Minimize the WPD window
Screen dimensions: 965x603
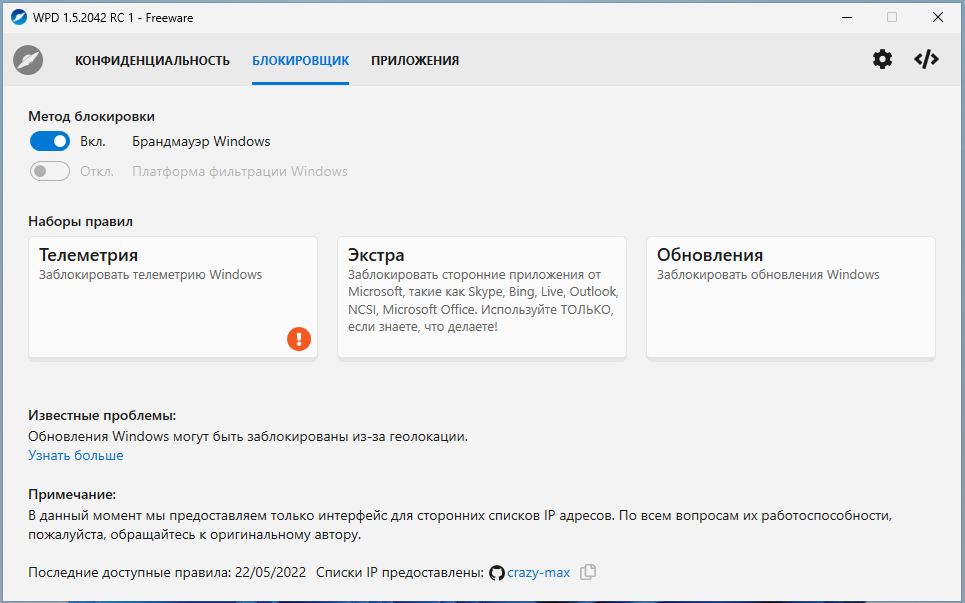[847, 17]
